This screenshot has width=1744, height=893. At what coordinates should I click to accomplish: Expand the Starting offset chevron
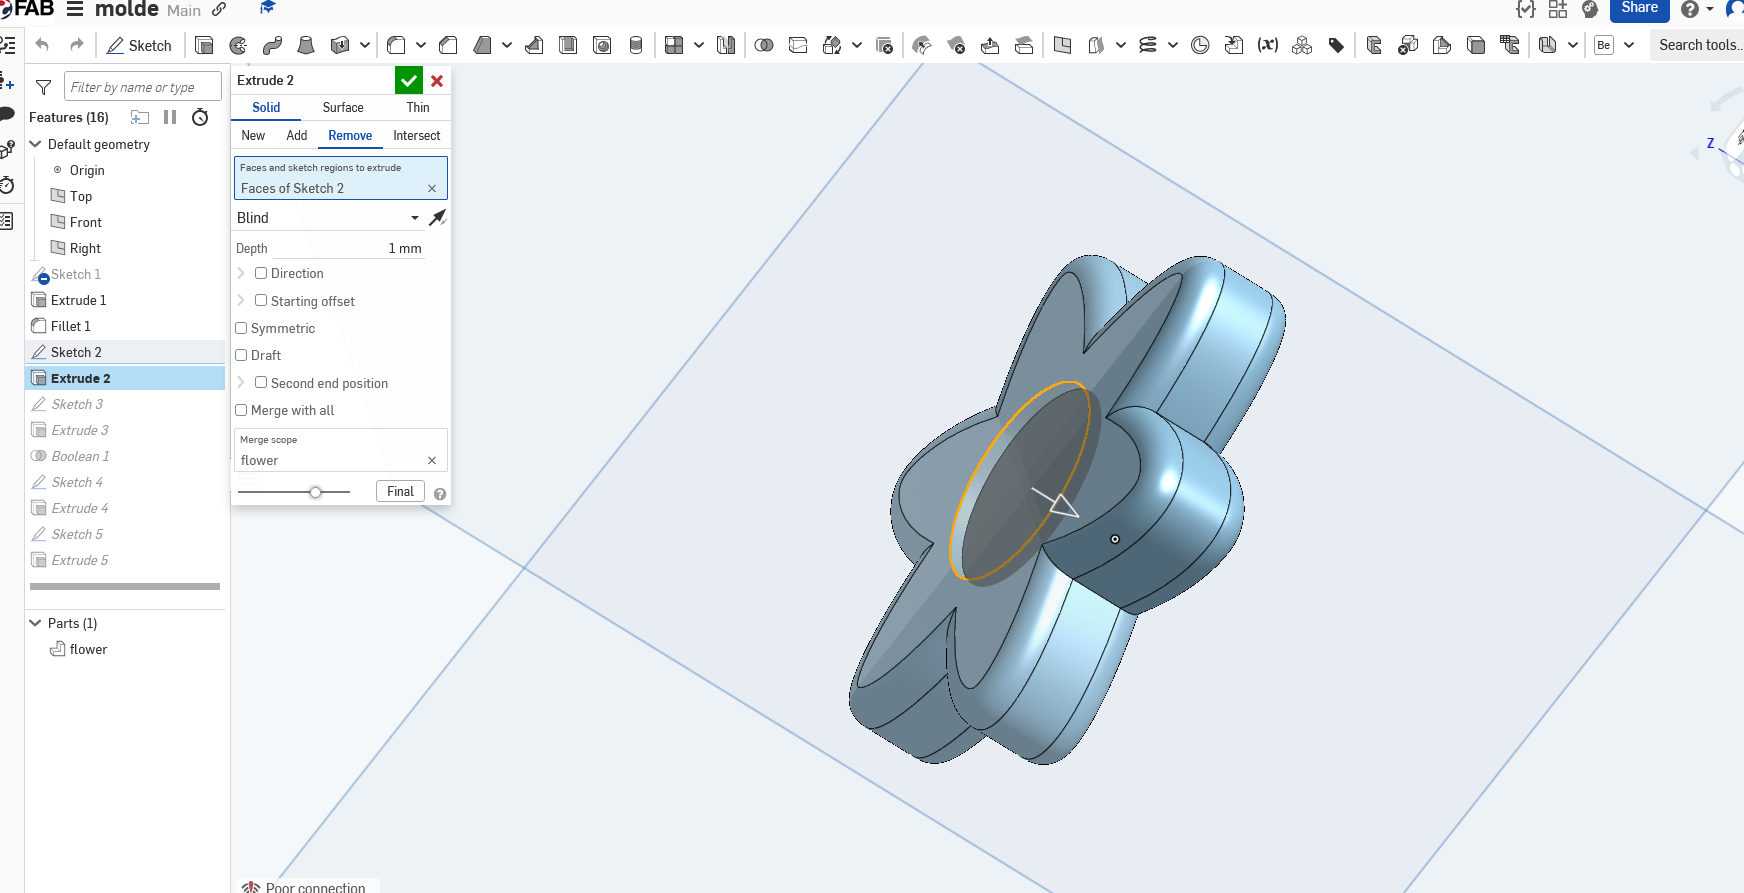pos(241,300)
